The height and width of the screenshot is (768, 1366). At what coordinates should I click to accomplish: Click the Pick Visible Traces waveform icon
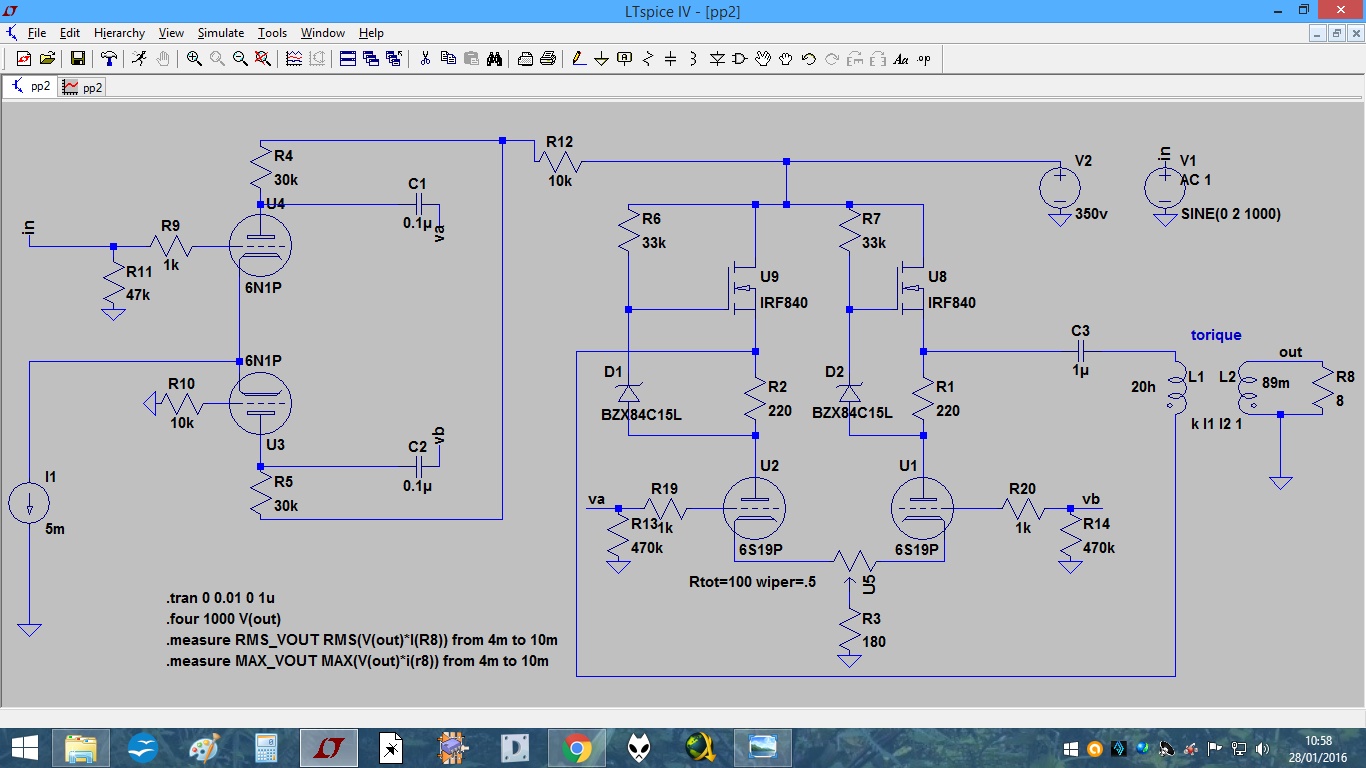pyautogui.click(x=294, y=59)
